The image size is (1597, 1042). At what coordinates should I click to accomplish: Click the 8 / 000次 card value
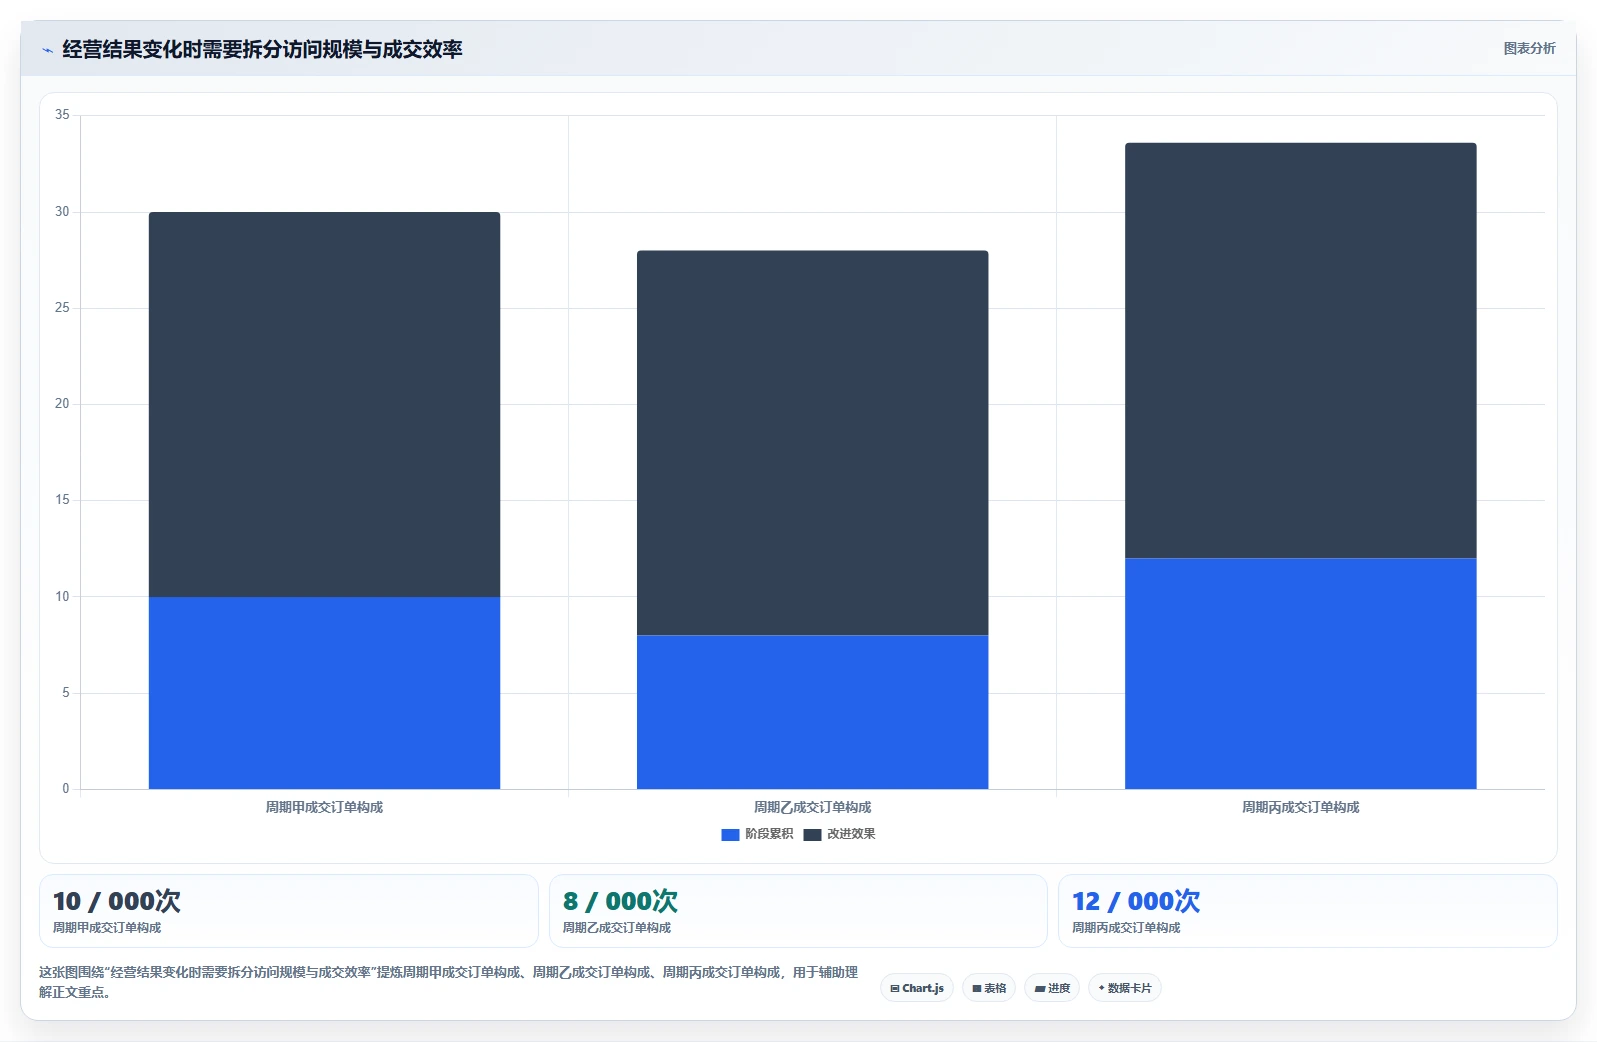click(x=620, y=901)
